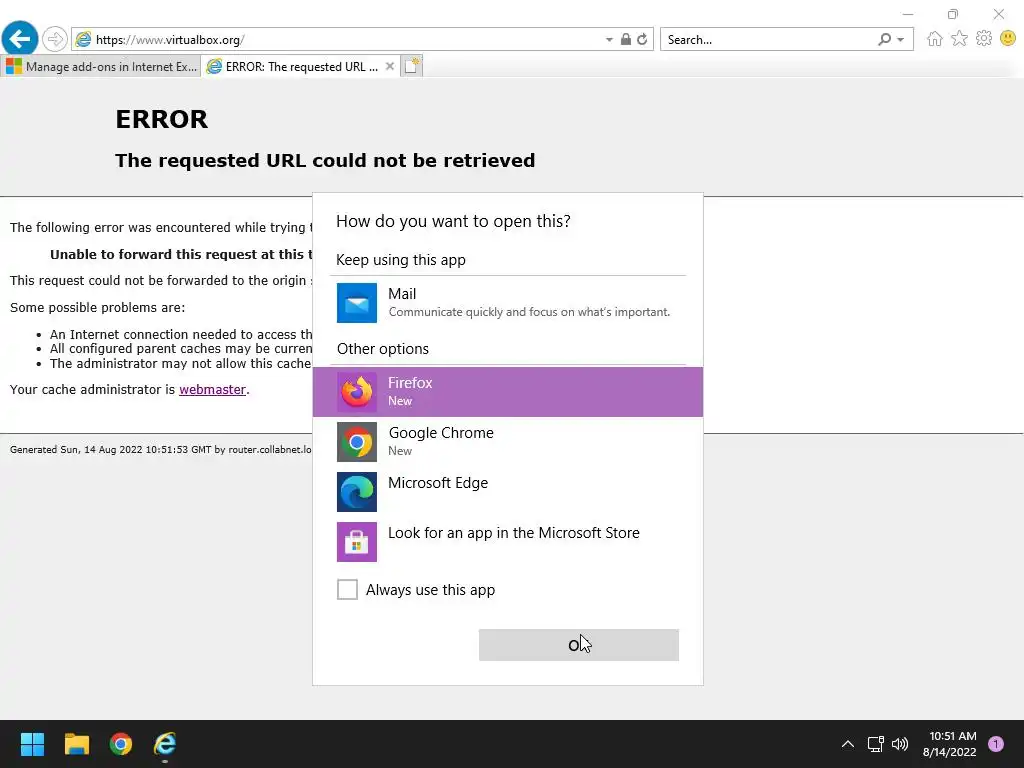Click the "Some possible problems are:" text
The width and height of the screenshot is (1024, 768).
click(x=98, y=308)
